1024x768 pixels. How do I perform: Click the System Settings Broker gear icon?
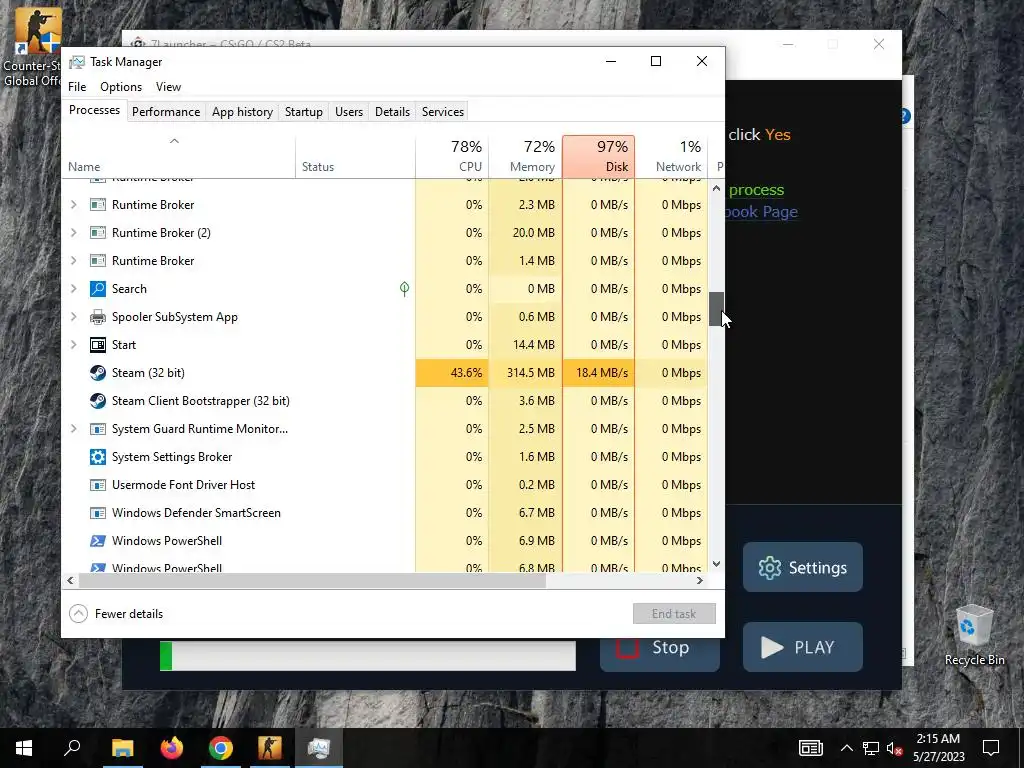[x=98, y=457]
